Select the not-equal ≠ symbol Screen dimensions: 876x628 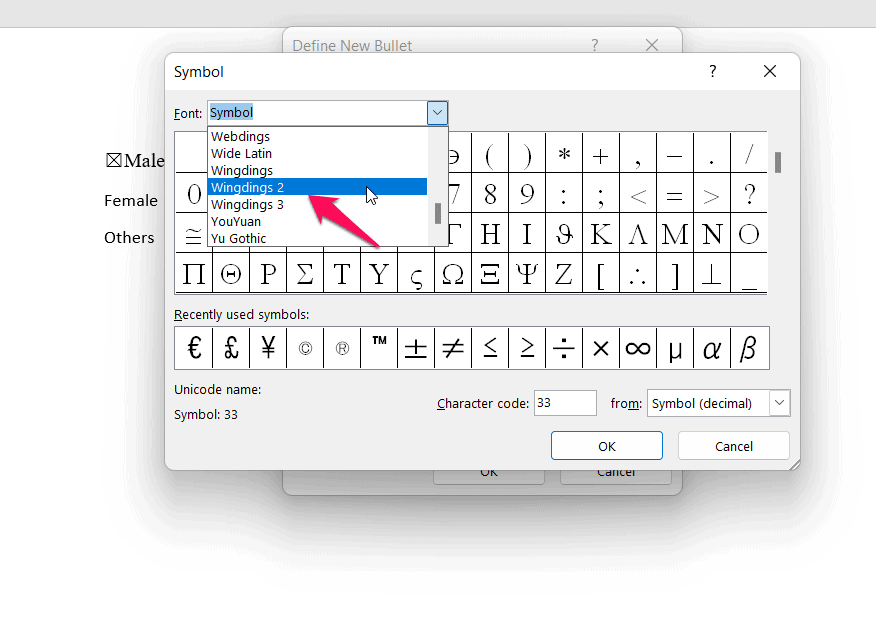[x=453, y=348]
